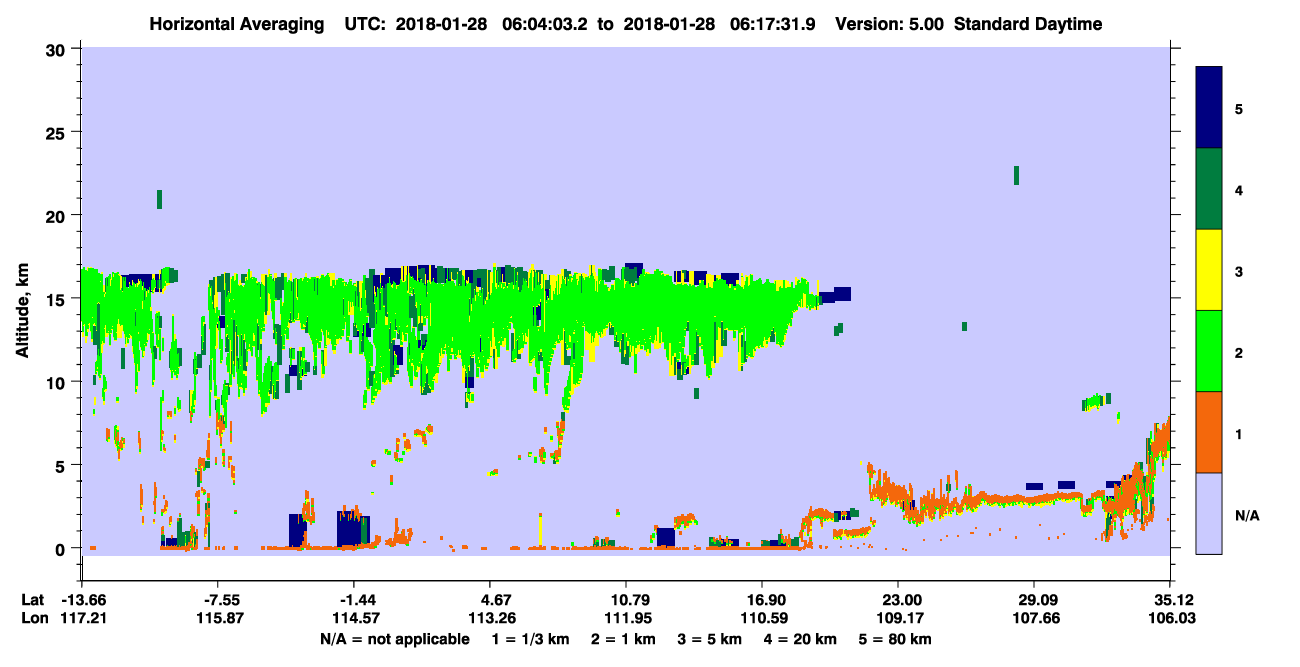Click the longitude value '111.95'

(x=626, y=618)
